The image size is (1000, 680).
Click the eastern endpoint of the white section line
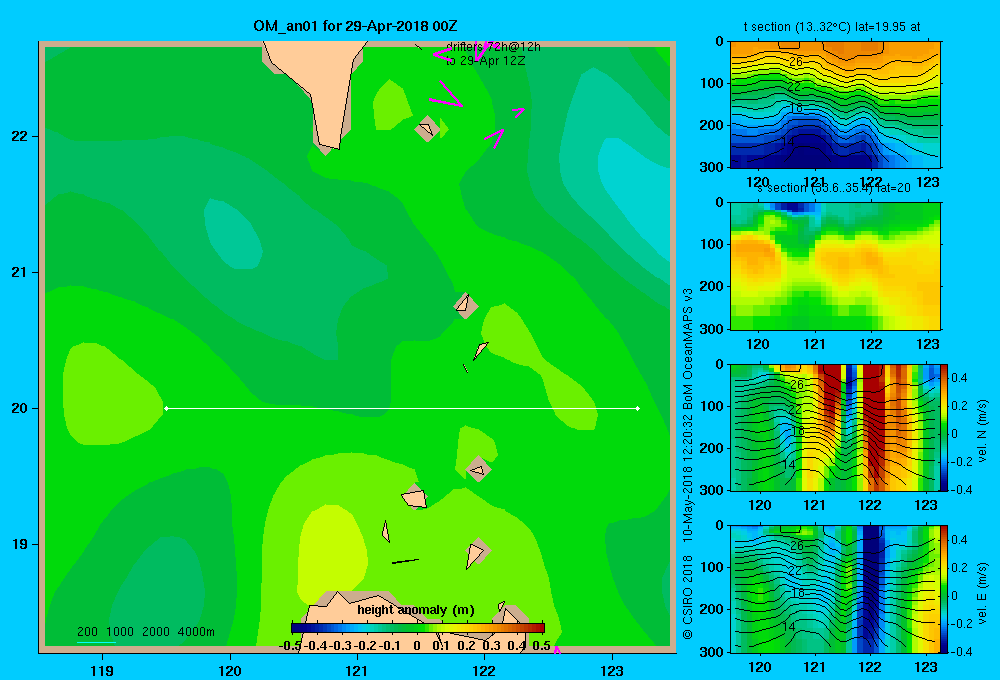pos(637,408)
